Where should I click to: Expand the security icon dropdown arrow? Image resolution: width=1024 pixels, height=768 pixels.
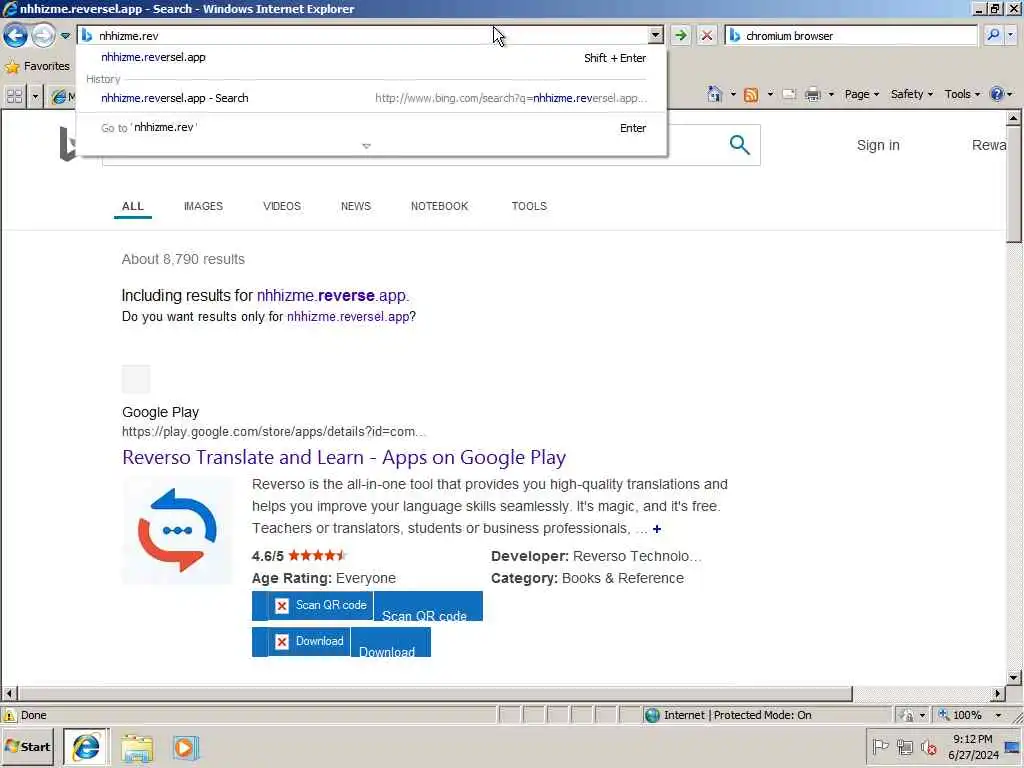pos(922,715)
